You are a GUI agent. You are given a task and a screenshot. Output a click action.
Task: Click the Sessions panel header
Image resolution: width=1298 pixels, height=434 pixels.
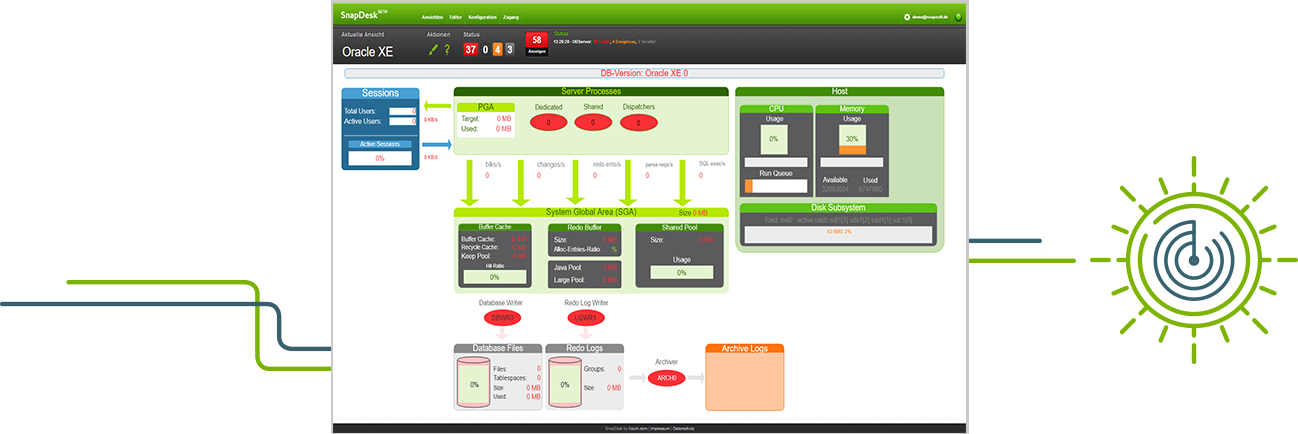[x=380, y=93]
